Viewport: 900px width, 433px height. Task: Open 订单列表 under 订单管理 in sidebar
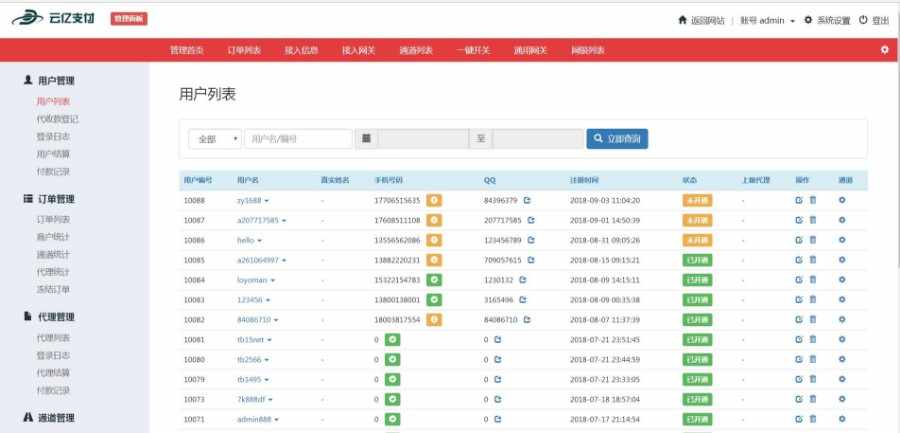tap(53, 219)
